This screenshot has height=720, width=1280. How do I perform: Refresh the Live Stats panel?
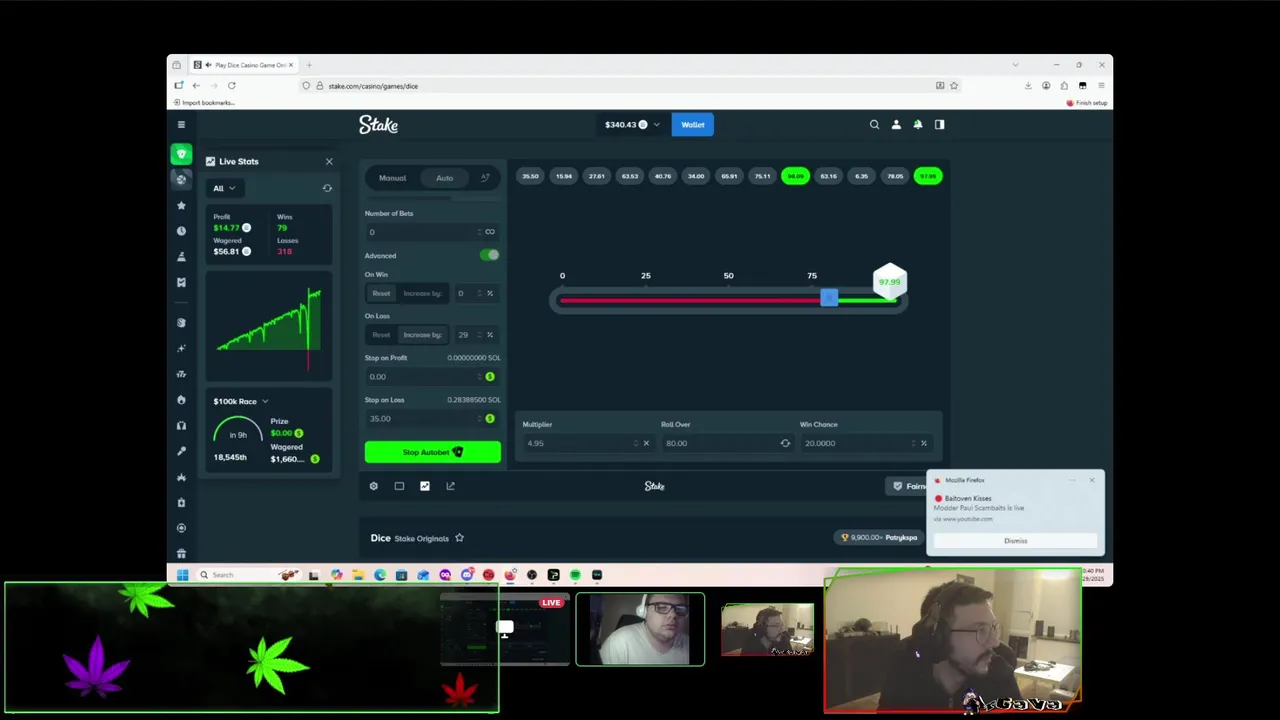pyautogui.click(x=327, y=188)
